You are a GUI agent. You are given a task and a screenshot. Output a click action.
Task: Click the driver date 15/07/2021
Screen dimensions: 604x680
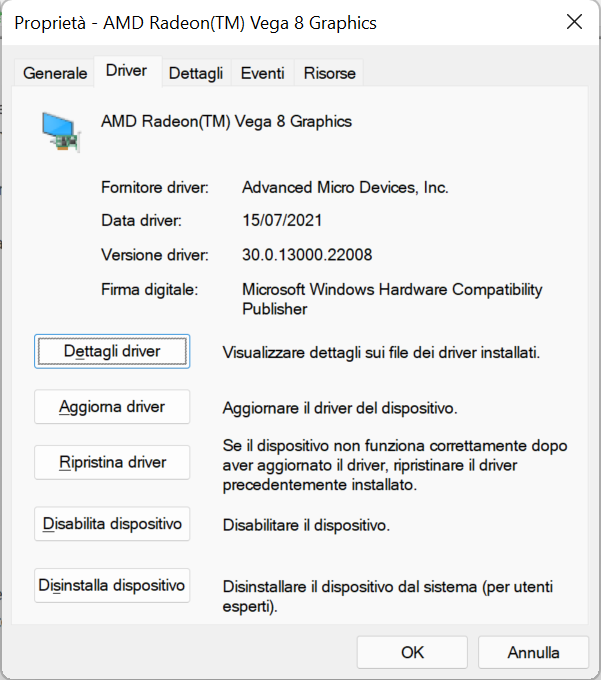(282, 220)
